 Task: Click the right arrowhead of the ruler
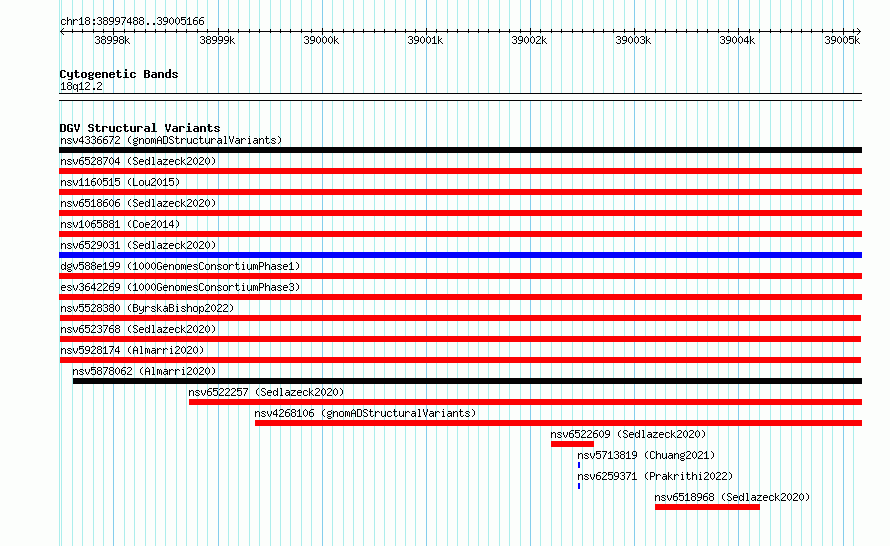(859, 32)
